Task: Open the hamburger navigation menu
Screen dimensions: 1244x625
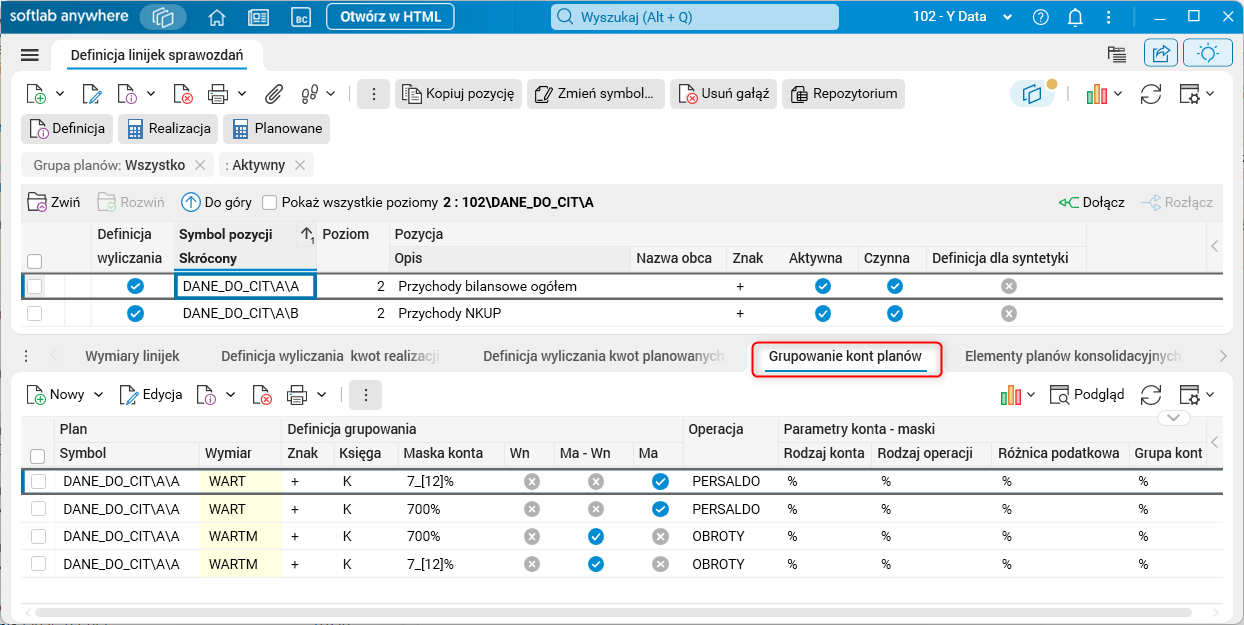Action: pyautogui.click(x=29, y=55)
